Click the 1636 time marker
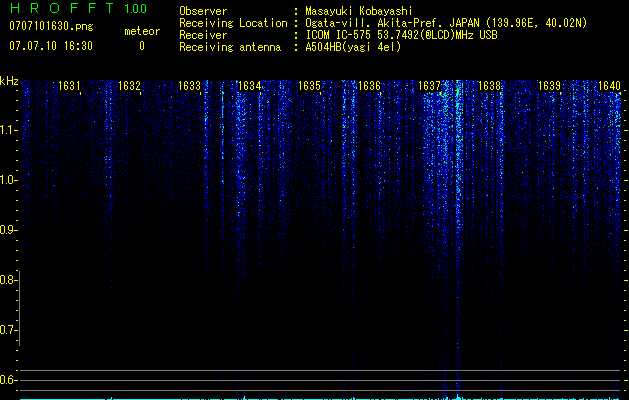The width and height of the screenshot is (629, 400). tap(369, 86)
